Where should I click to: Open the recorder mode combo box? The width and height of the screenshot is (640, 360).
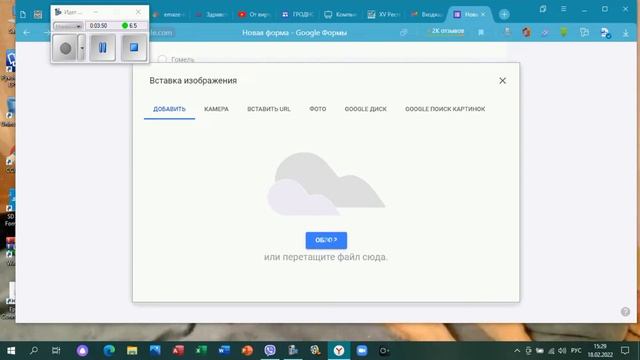click(x=68, y=26)
